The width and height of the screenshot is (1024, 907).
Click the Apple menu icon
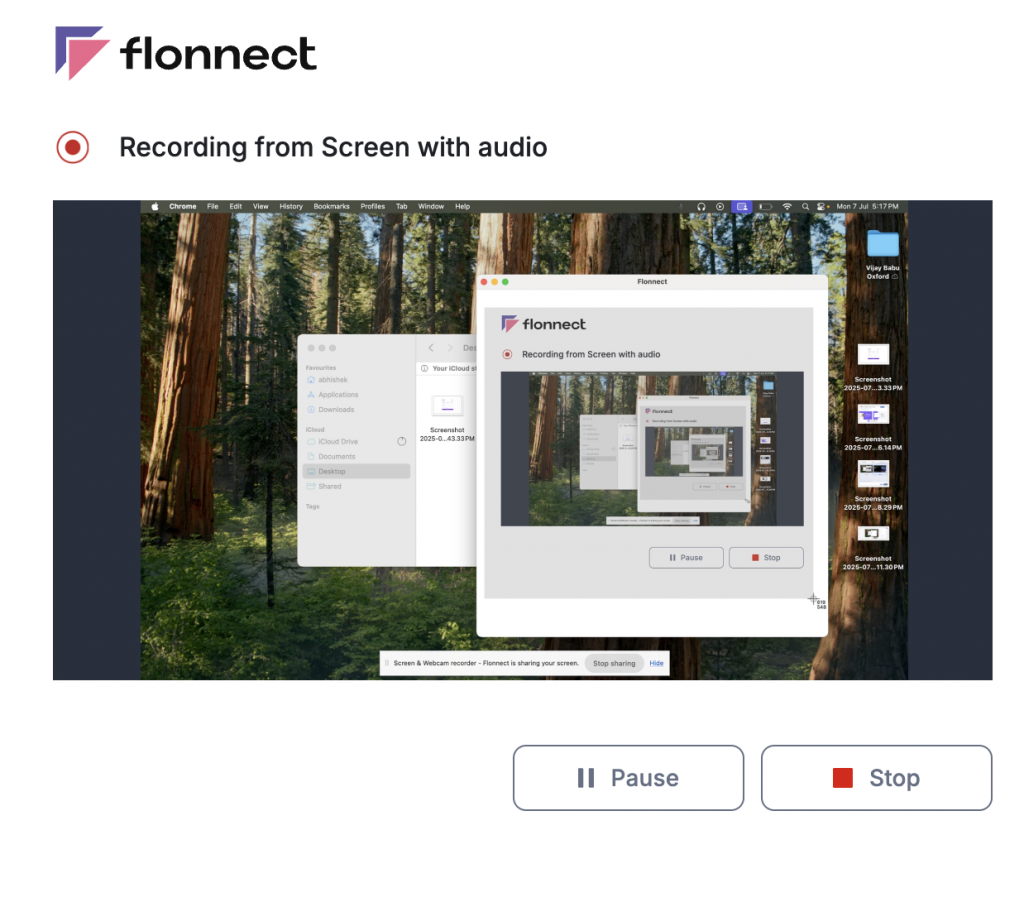tap(153, 206)
